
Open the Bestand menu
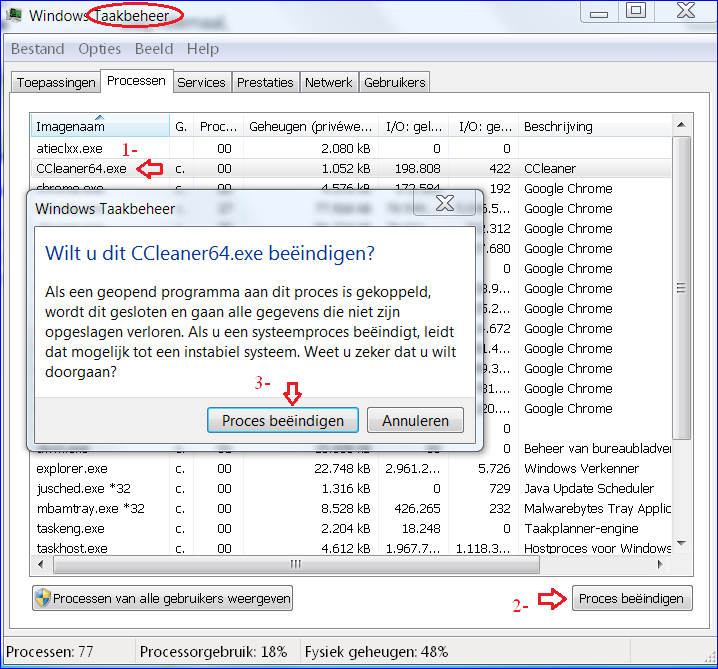click(x=38, y=49)
